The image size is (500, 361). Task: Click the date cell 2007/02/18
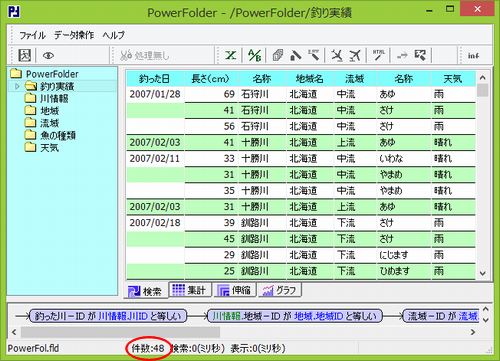(155, 223)
